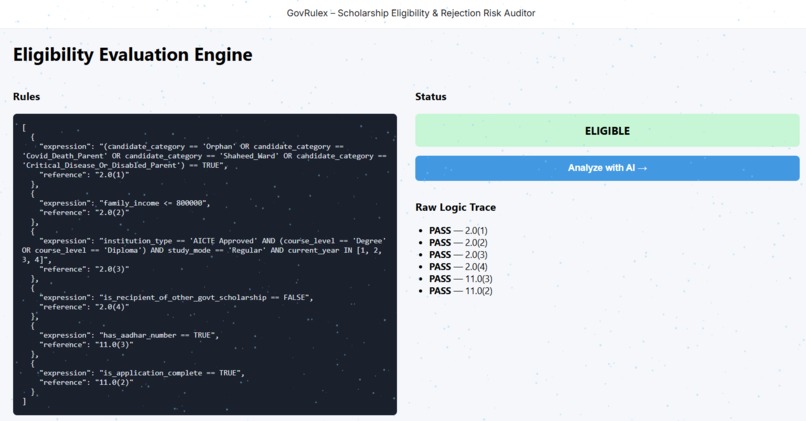Select the GovRulex page header title

[x=411, y=13]
